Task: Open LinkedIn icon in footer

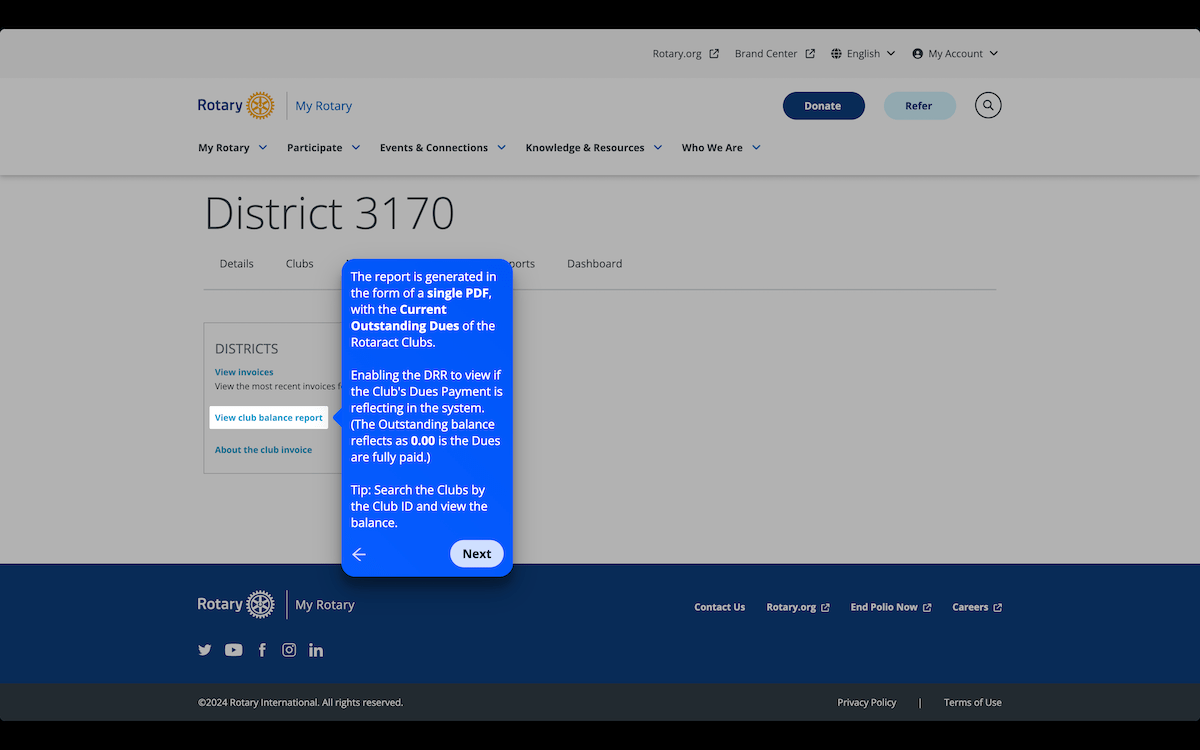Action: coord(316,650)
